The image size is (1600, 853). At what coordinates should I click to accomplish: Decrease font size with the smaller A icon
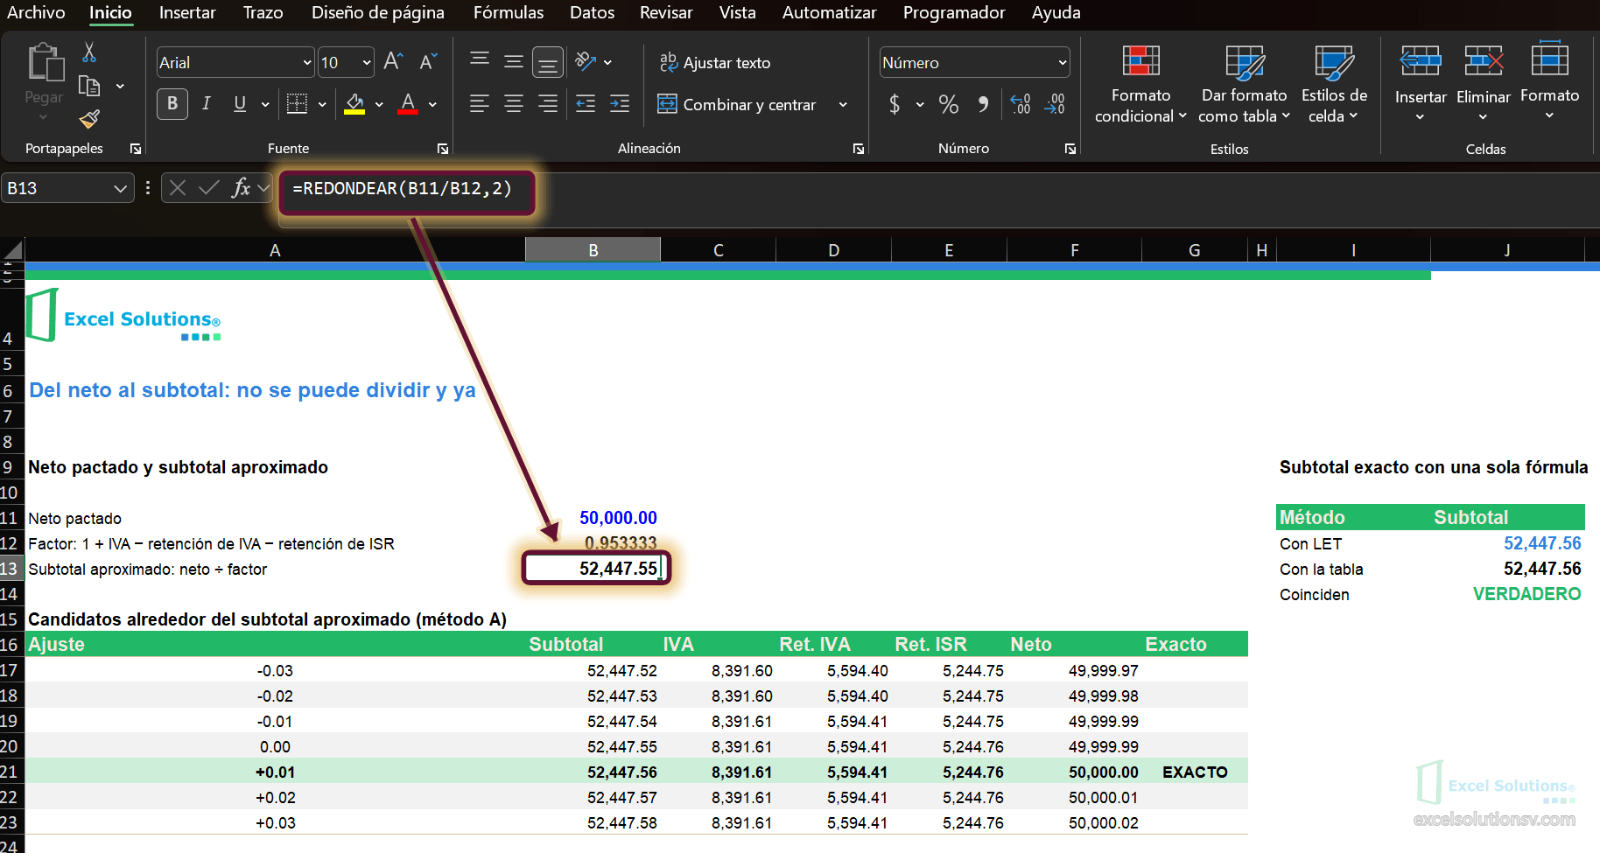click(x=428, y=62)
